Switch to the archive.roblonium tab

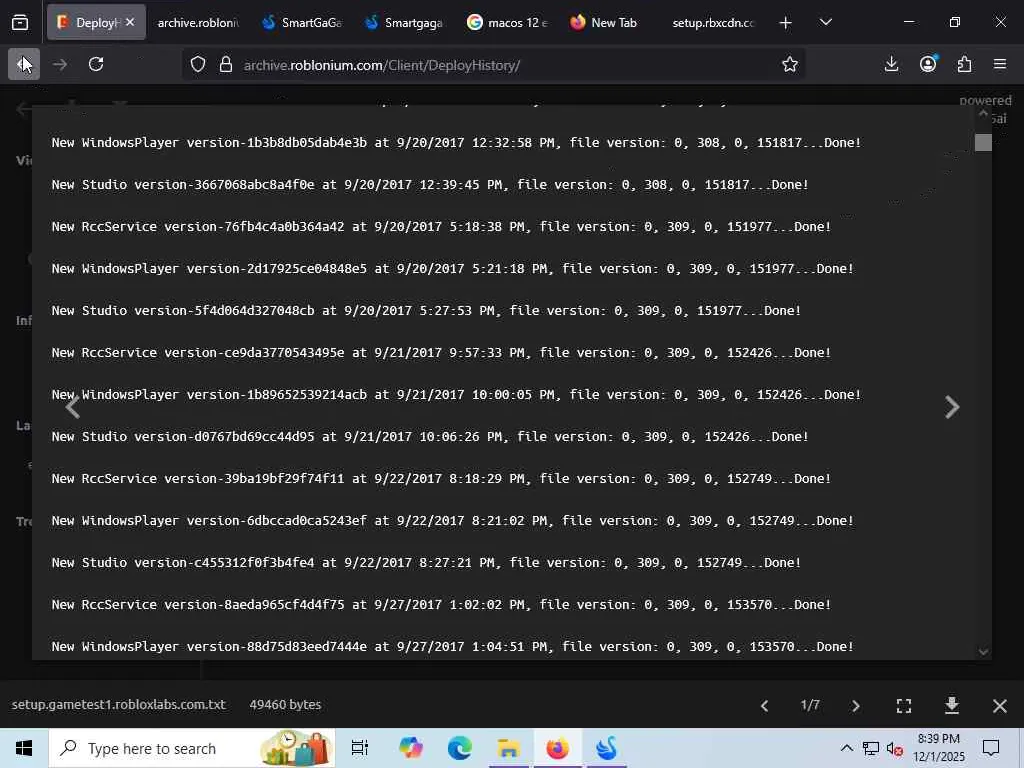tap(198, 23)
